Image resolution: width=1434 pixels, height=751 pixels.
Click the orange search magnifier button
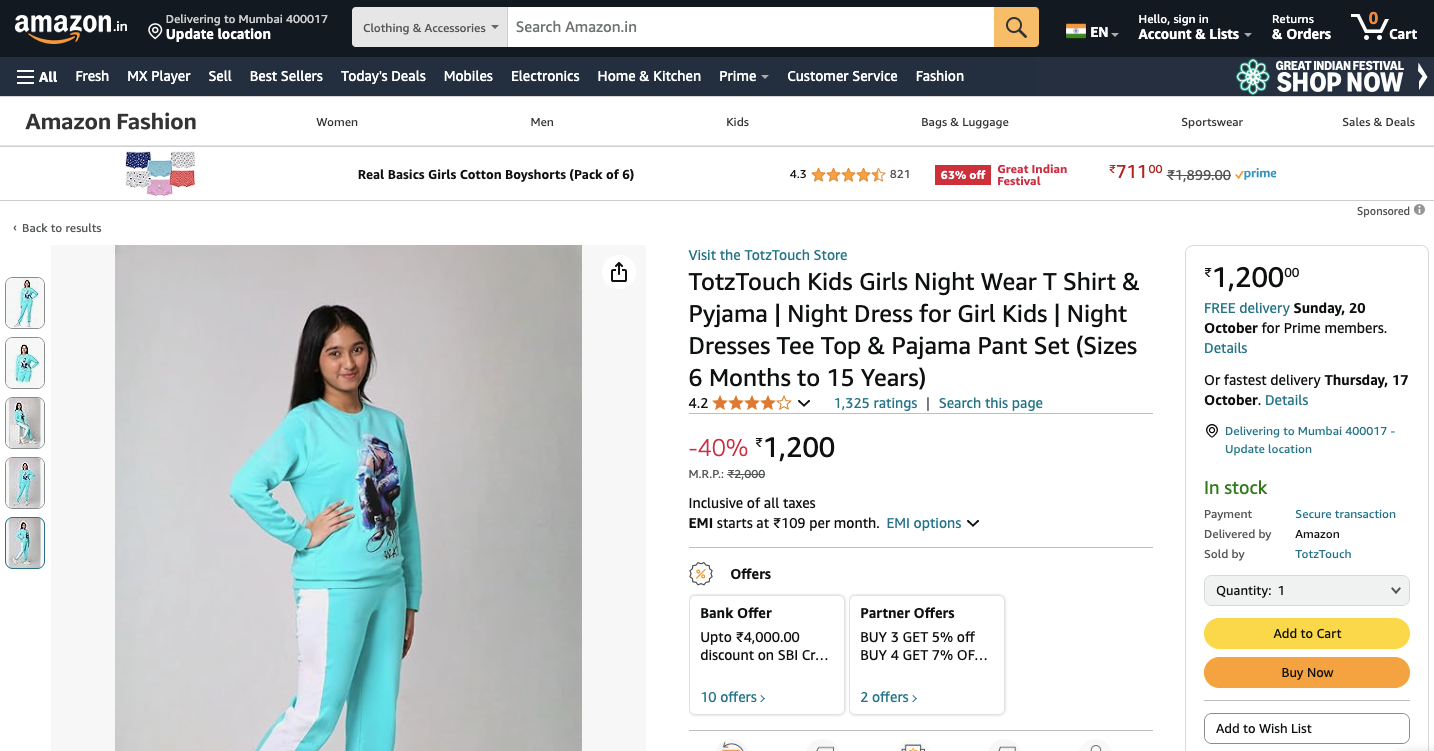click(1016, 27)
